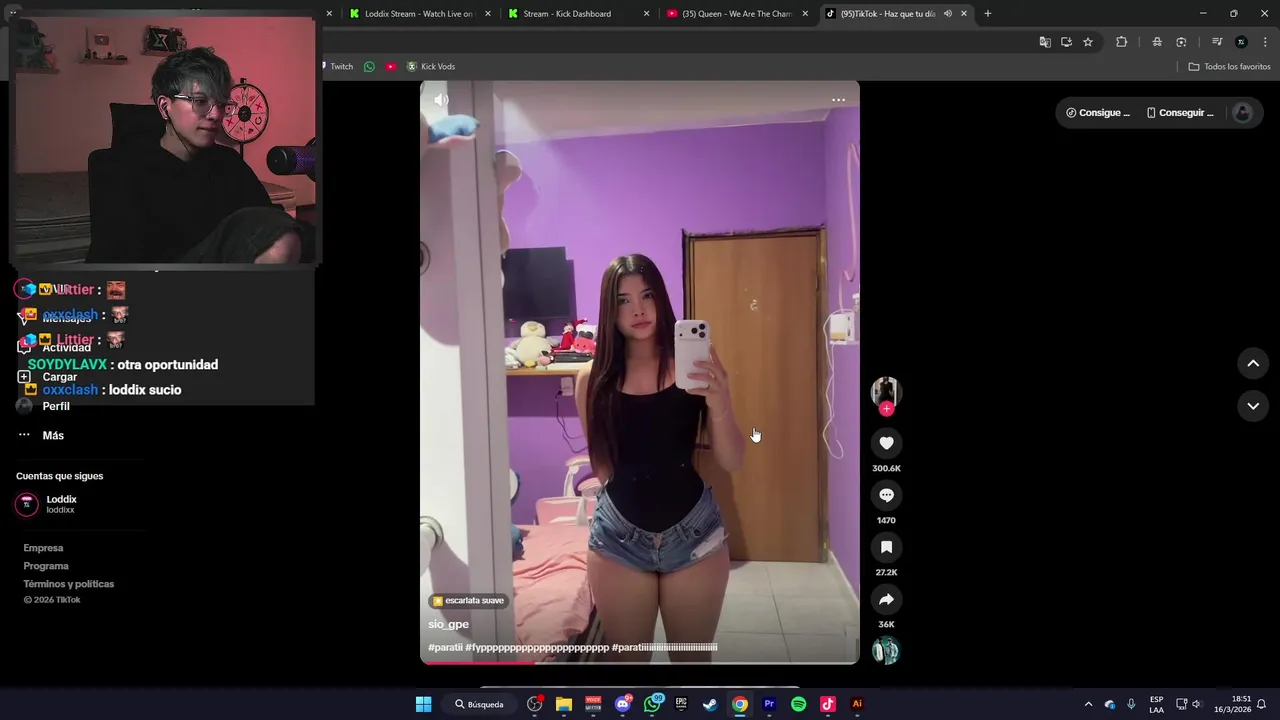The width and height of the screenshot is (1280, 720).
Task: Open Kick Vods bookmark link
Action: (430, 67)
